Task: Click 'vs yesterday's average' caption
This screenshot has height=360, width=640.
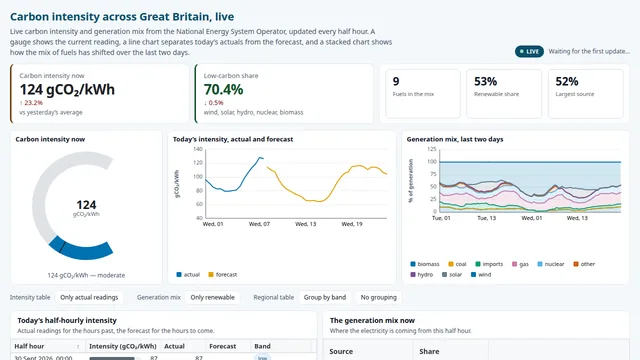Action: click(x=51, y=112)
